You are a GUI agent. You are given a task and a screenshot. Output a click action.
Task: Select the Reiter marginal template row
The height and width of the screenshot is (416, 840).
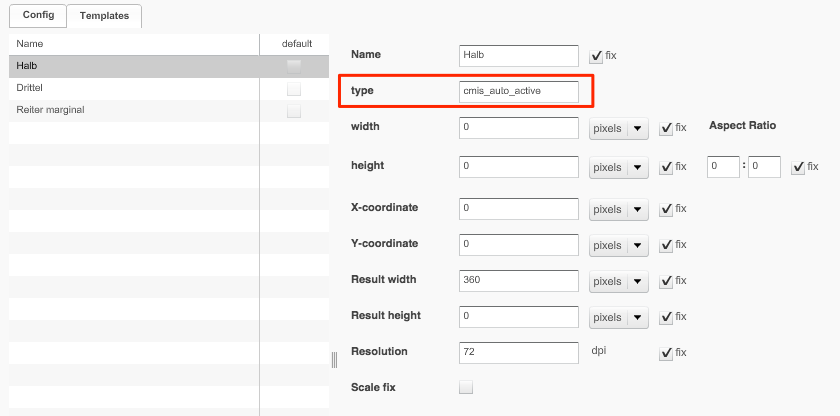coord(169,110)
